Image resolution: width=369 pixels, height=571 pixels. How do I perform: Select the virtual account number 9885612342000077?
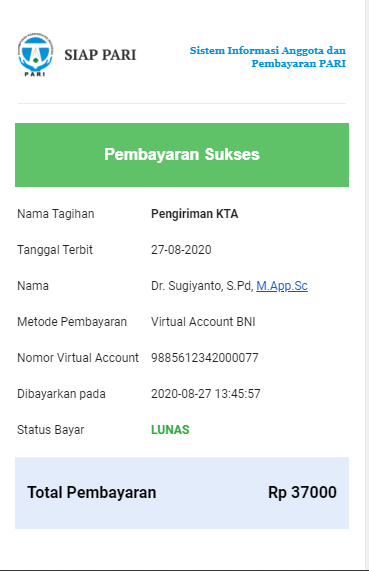pos(205,358)
